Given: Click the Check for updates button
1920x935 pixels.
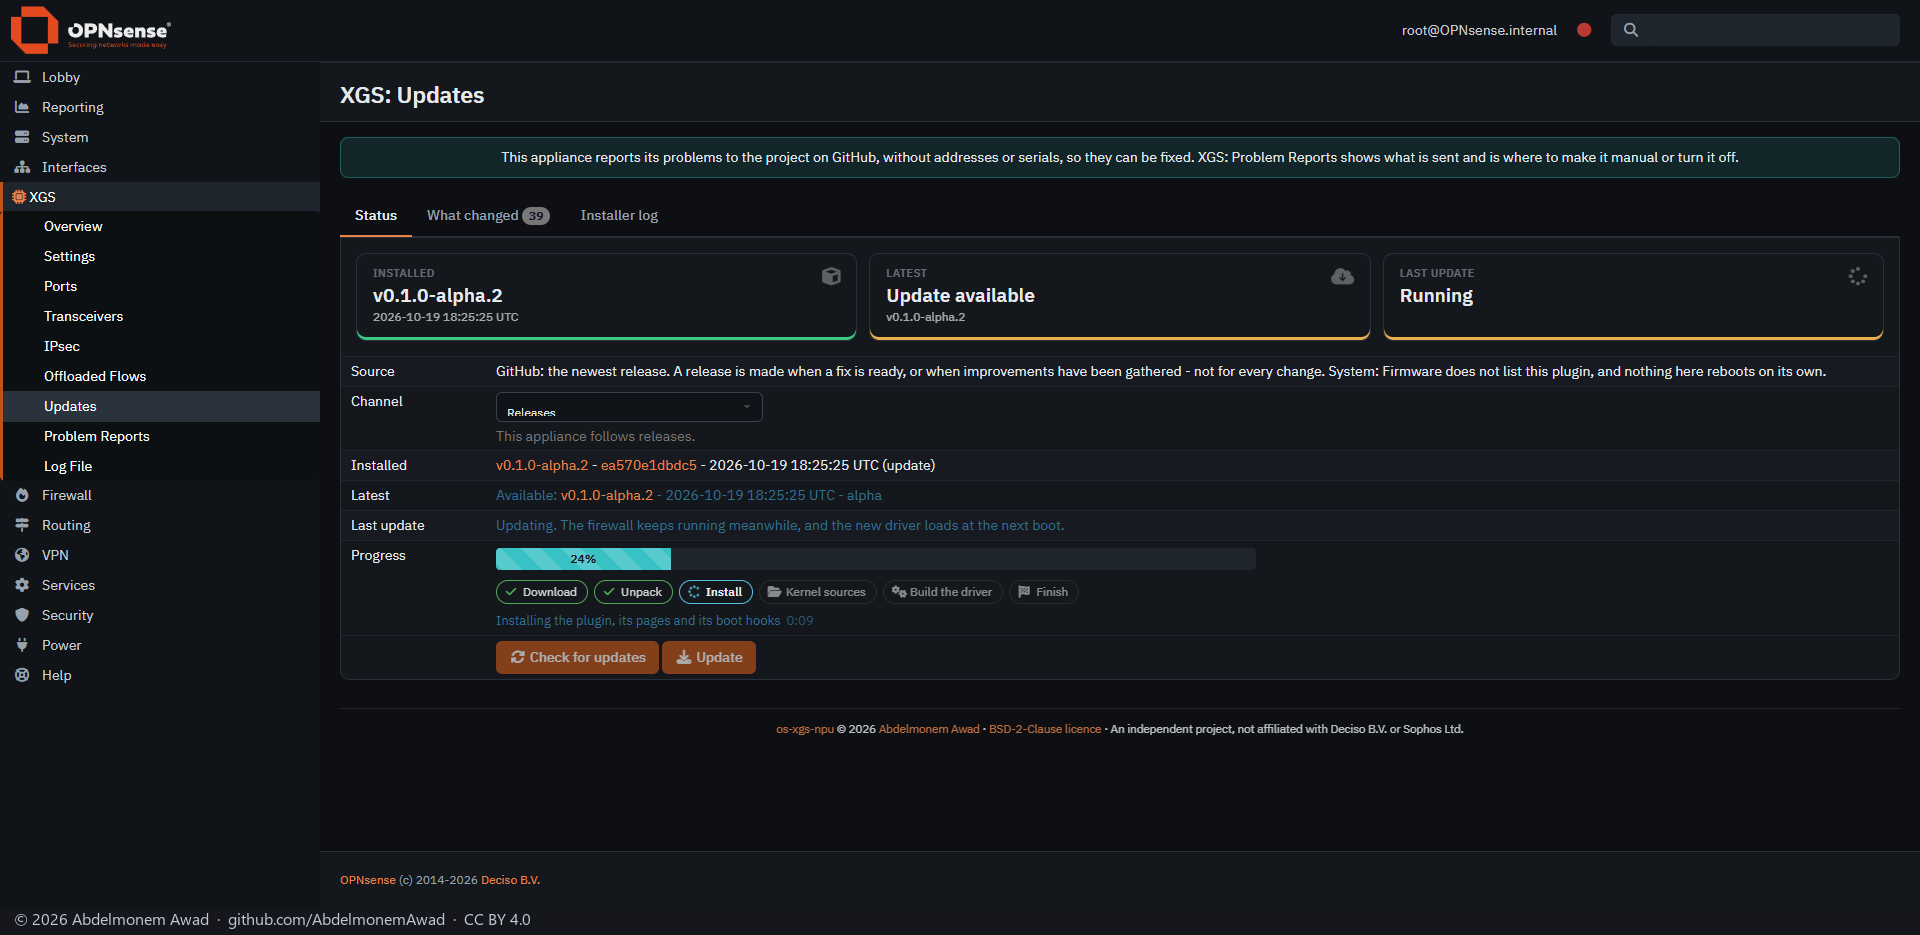Looking at the screenshot, I should tap(577, 657).
